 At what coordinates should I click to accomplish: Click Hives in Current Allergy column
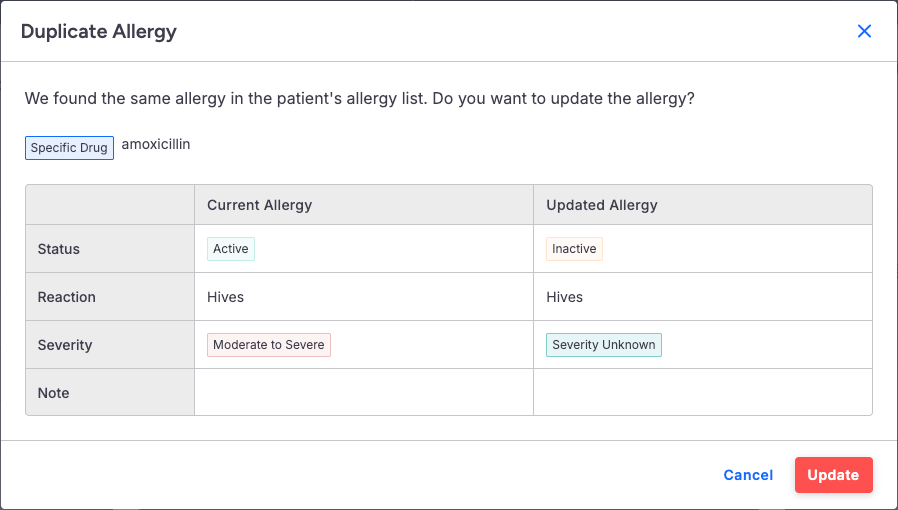pyautogui.click(x=225, y=297)
